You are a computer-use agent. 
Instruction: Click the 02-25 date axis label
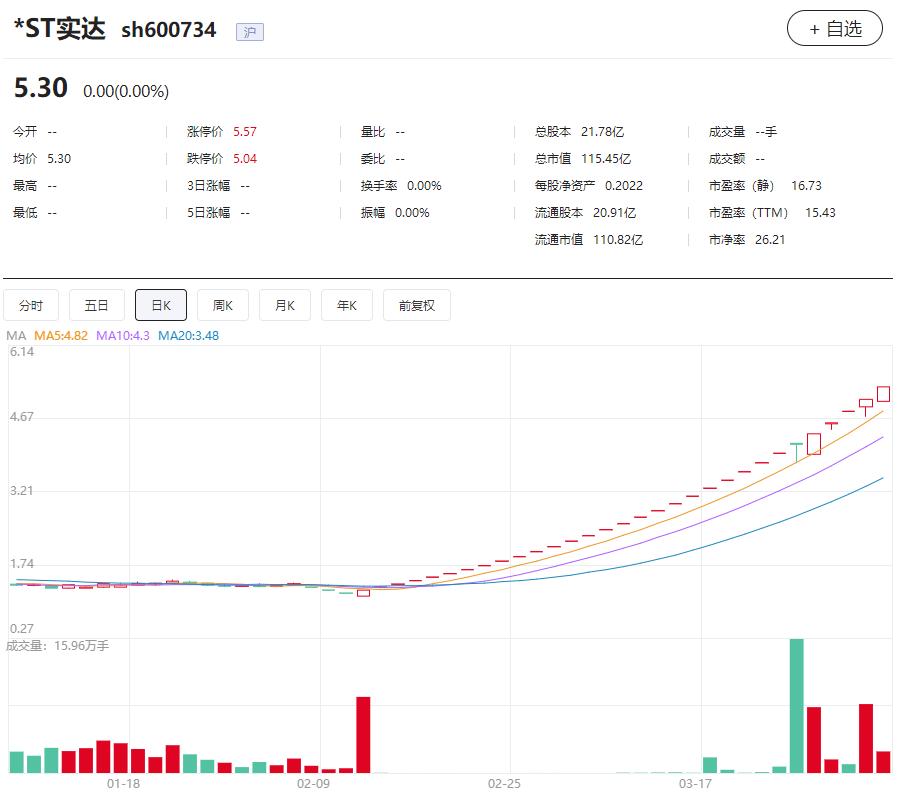point(504,786)
